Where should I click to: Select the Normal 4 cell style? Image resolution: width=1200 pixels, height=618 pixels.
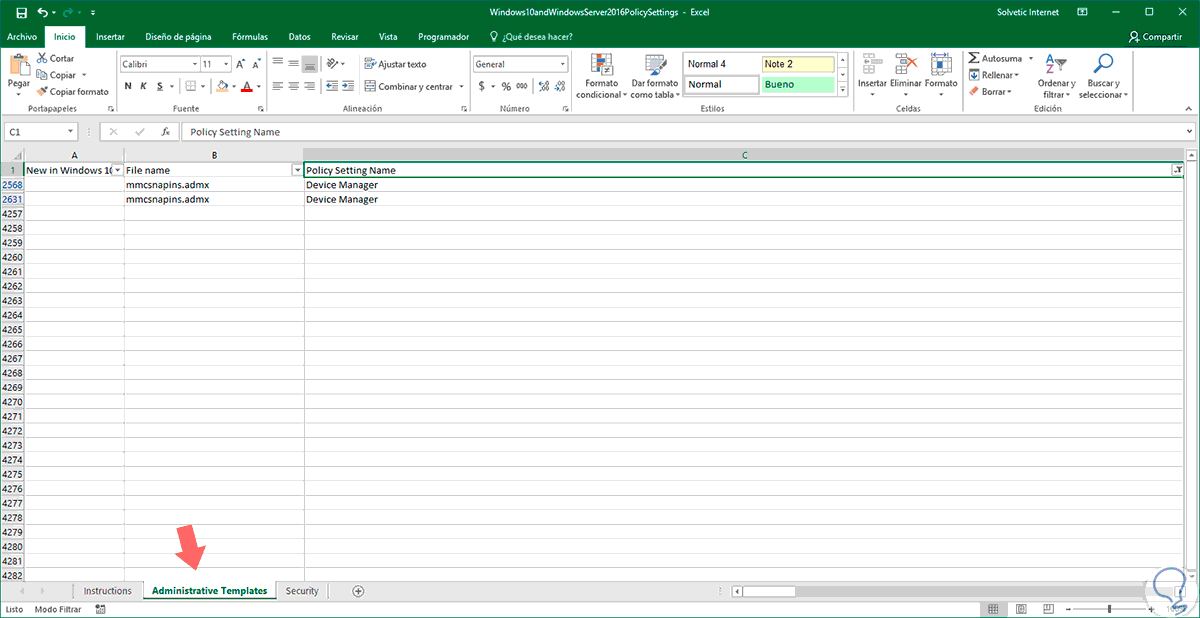[x=721, y=64]
